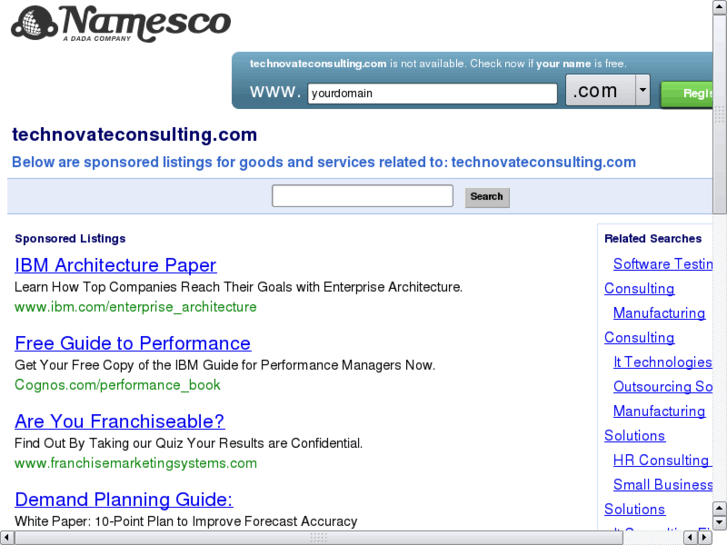Viewport: 727px width, 545px height.
Task: Click the green Register button
Action: click(687, 94)
